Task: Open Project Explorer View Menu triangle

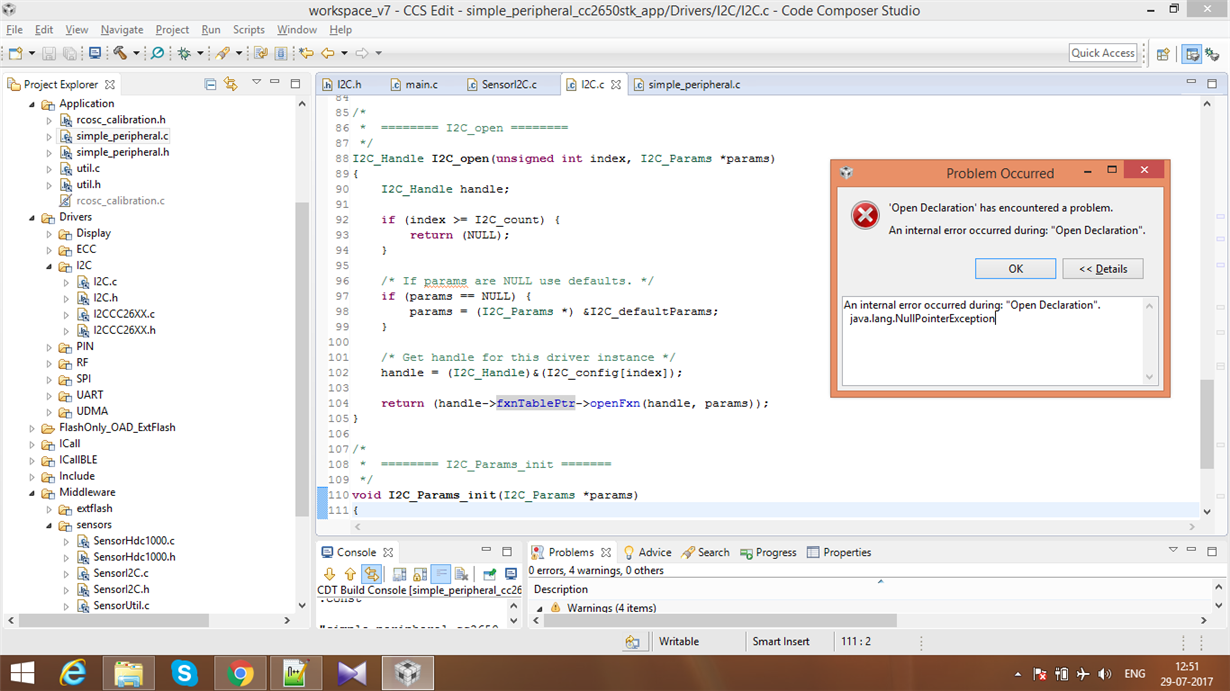Action: [x=256, y=83]
